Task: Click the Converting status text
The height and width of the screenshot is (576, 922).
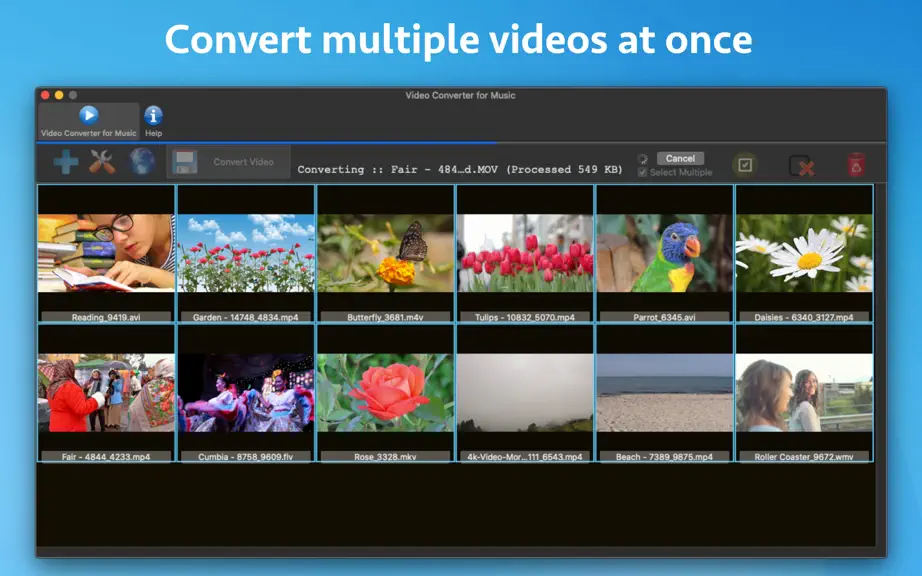Action: click(460, 169)
